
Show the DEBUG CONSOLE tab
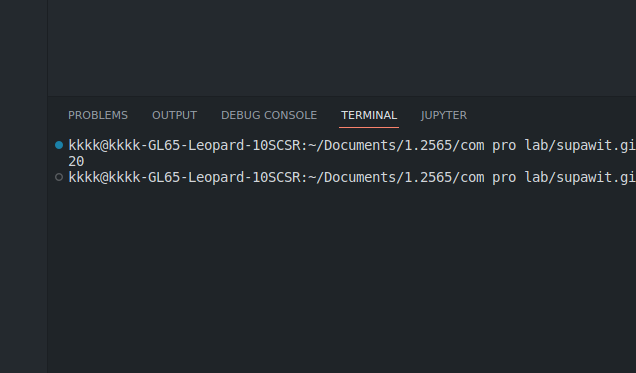tap(269, 116)
